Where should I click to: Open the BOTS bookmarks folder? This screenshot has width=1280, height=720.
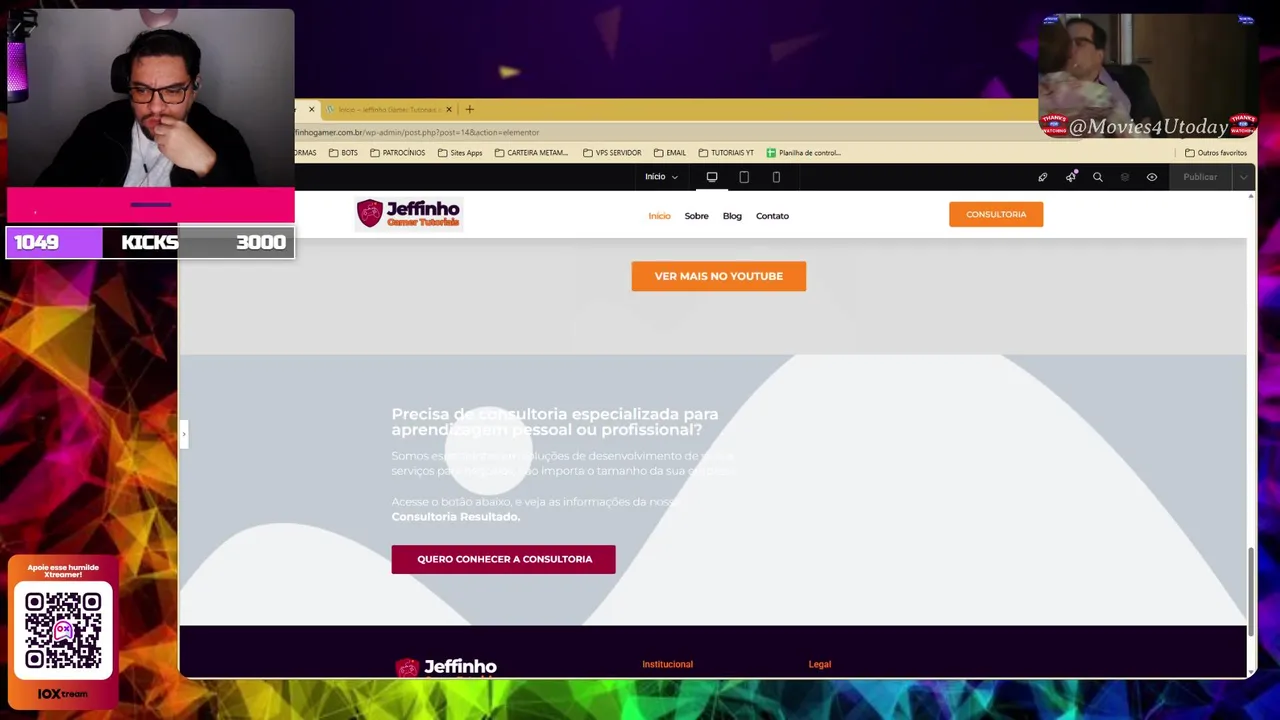(343, 153)
